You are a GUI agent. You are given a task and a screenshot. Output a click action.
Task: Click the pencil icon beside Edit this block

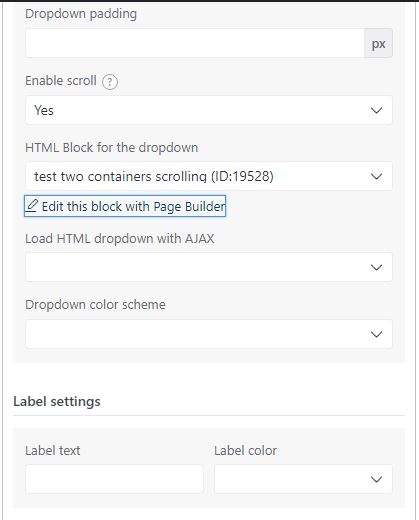(x=32, y=206)
